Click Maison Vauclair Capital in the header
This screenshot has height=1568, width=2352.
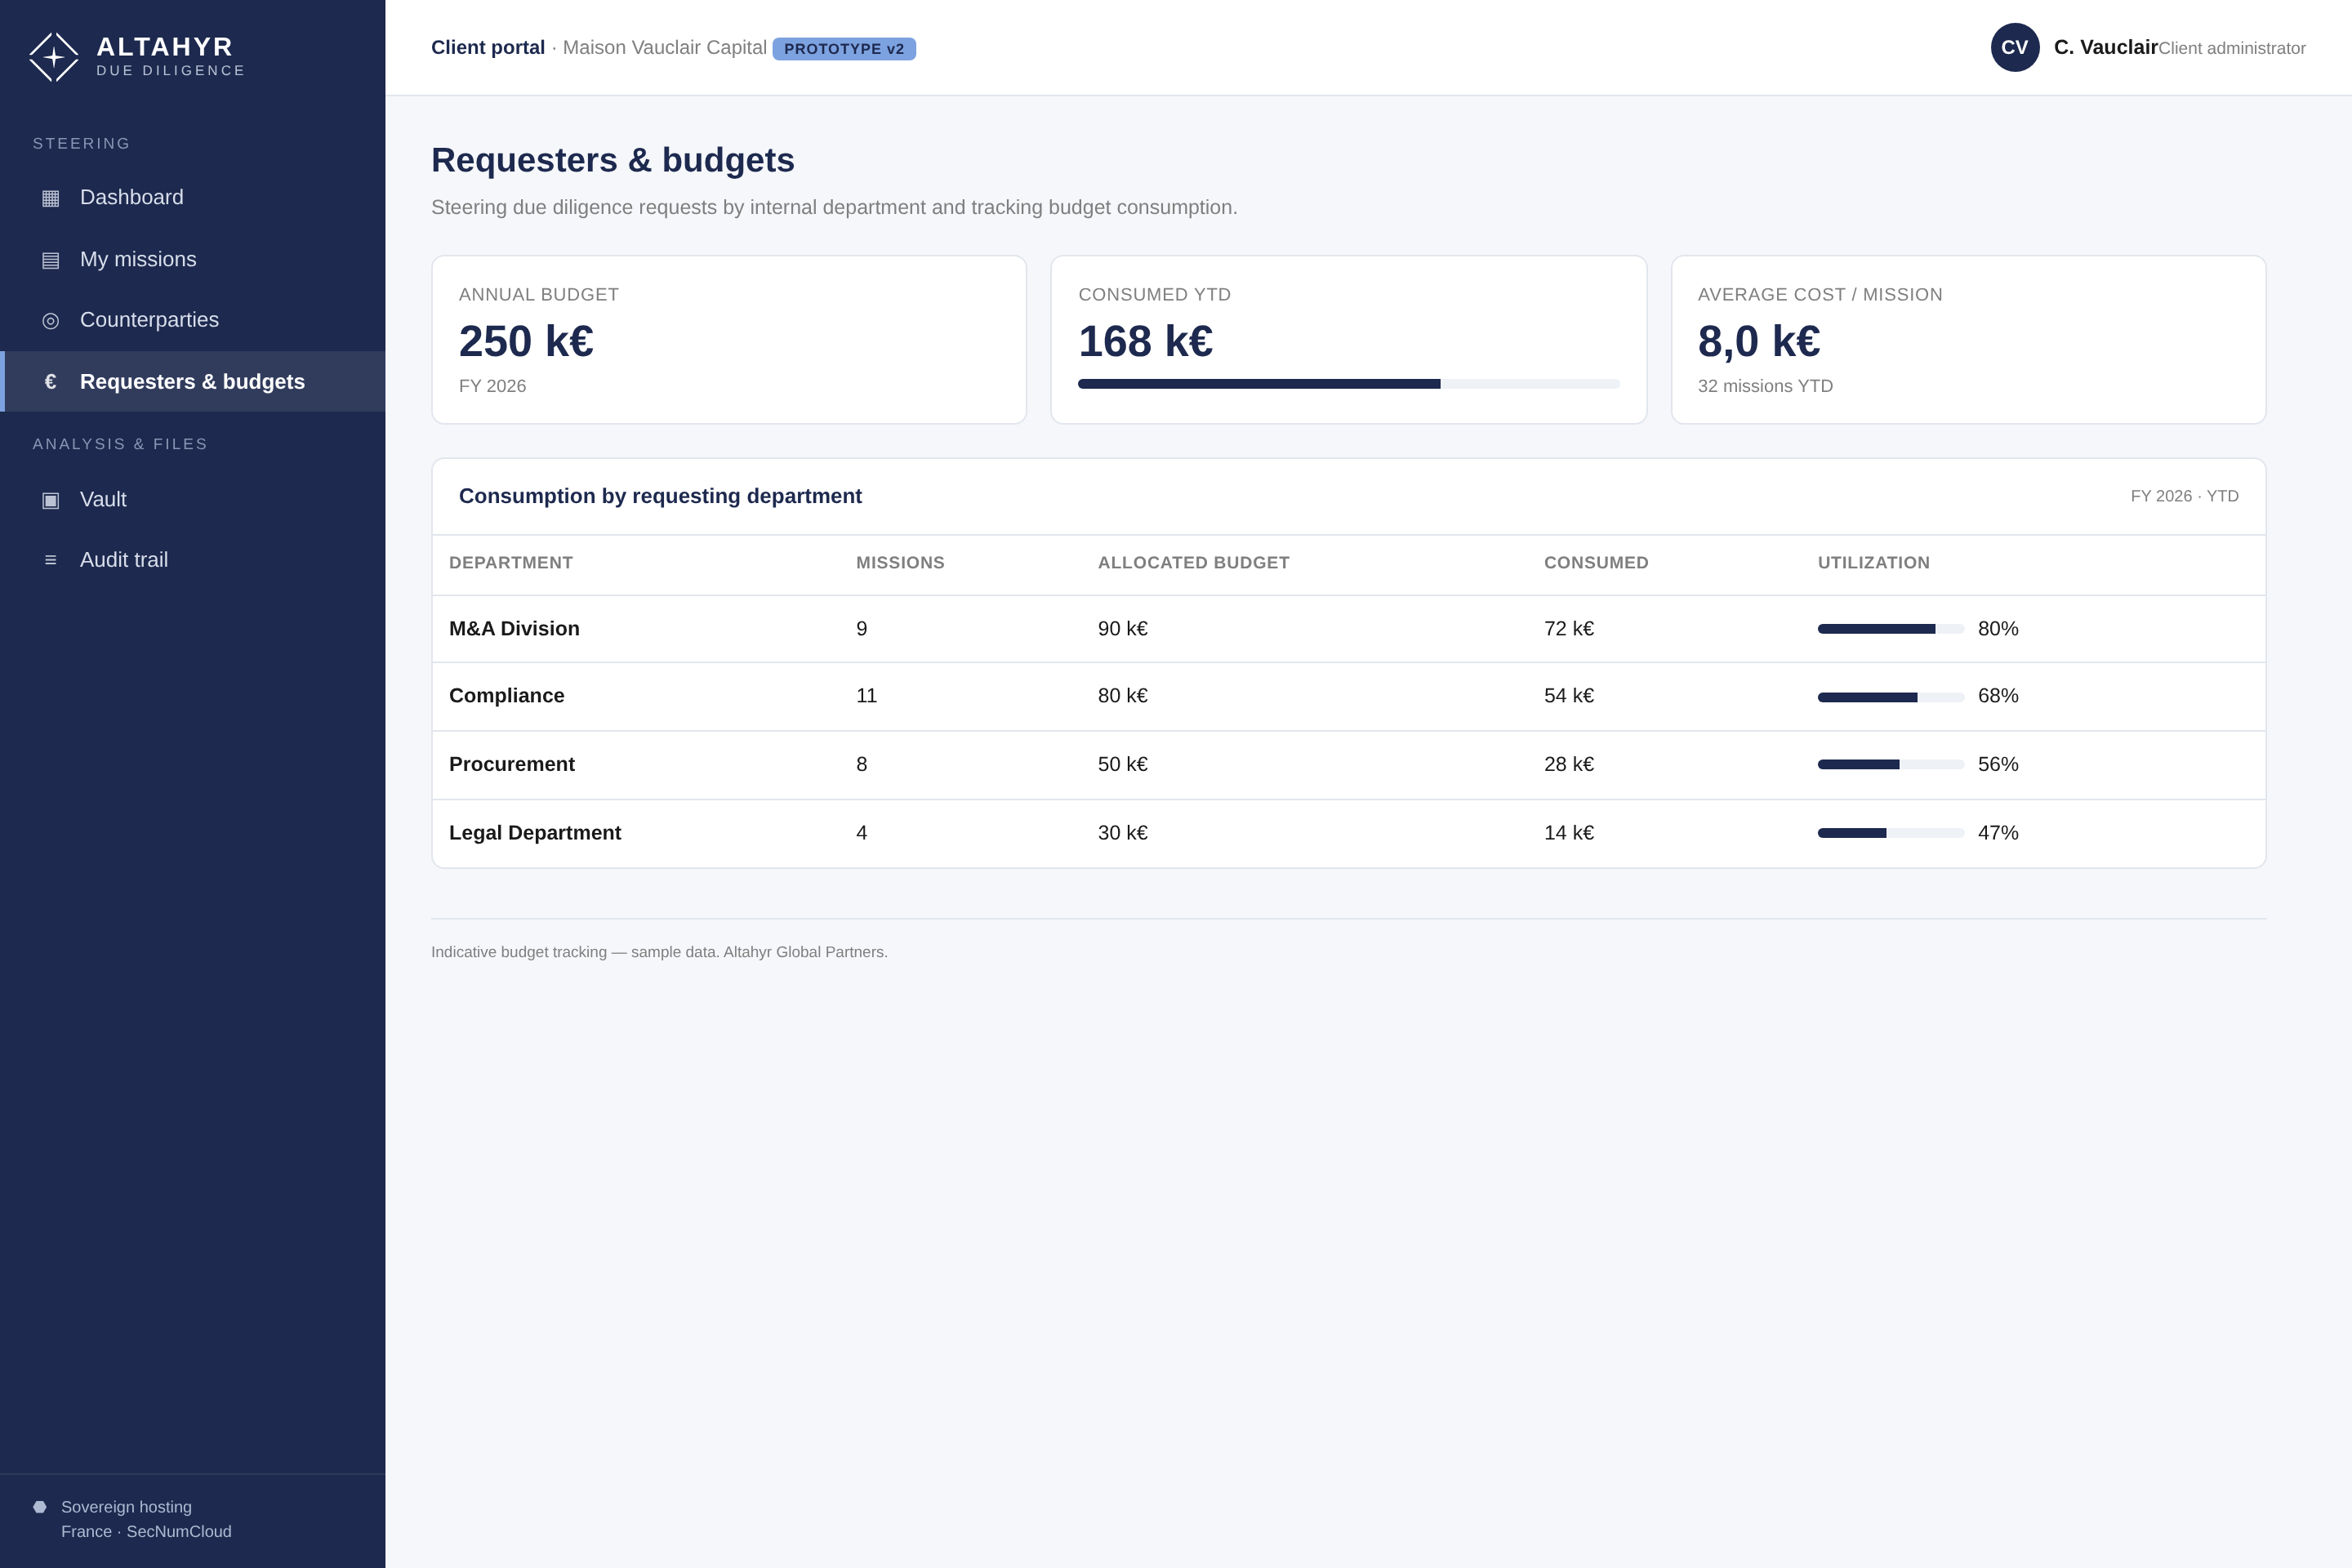(x=665, y=47)
